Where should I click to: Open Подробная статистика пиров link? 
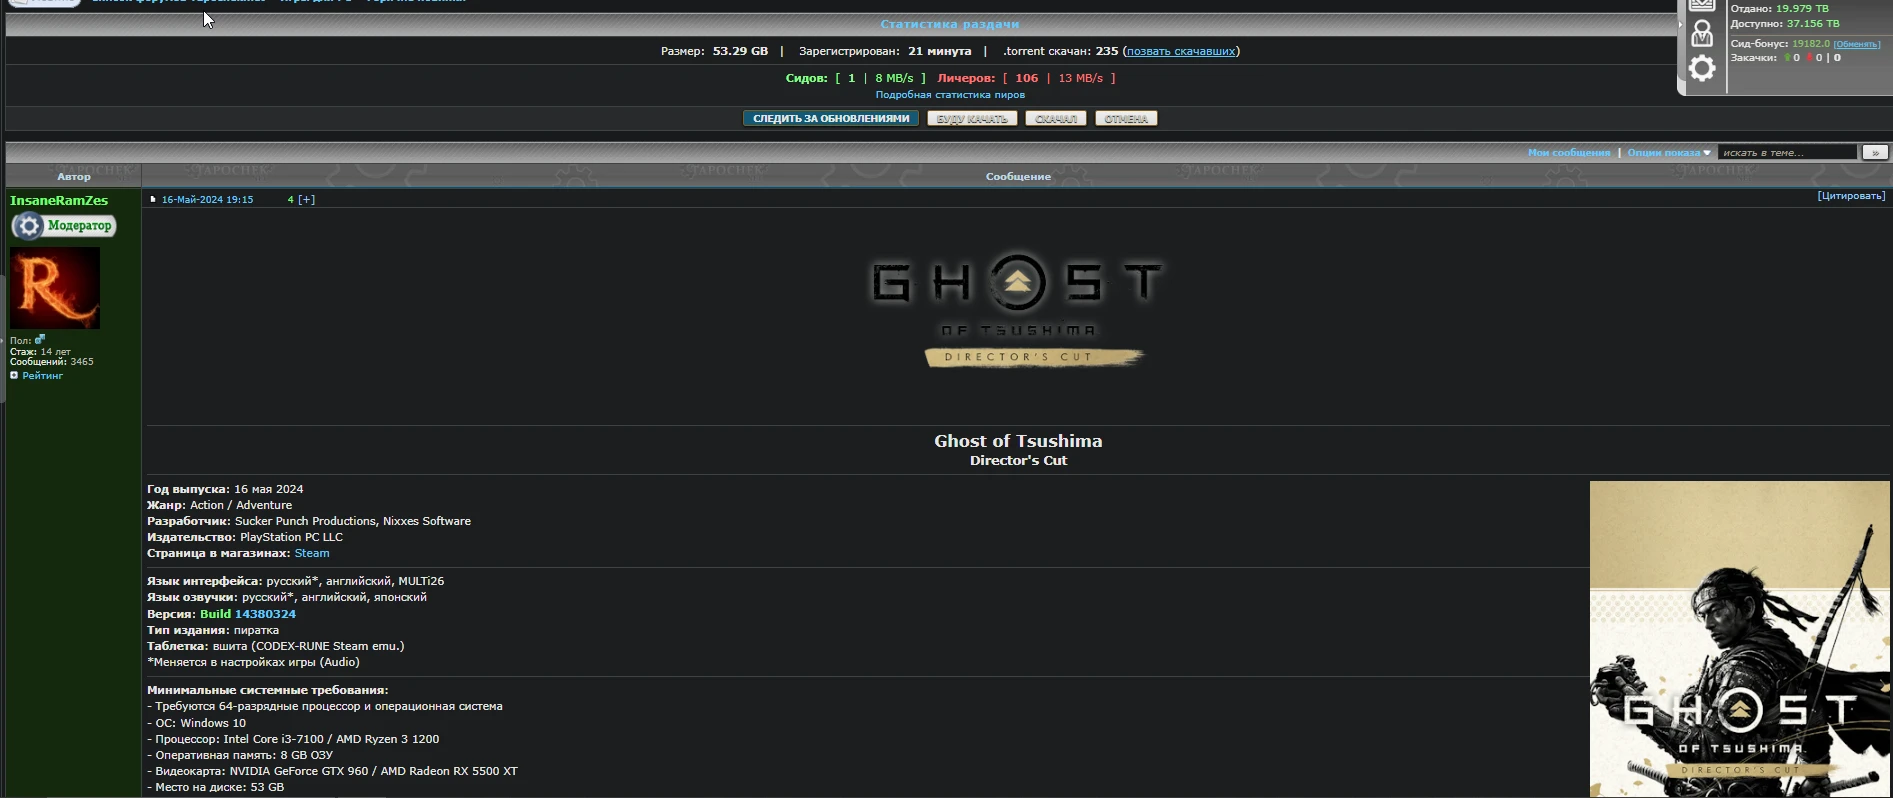[x=950, y=95]
